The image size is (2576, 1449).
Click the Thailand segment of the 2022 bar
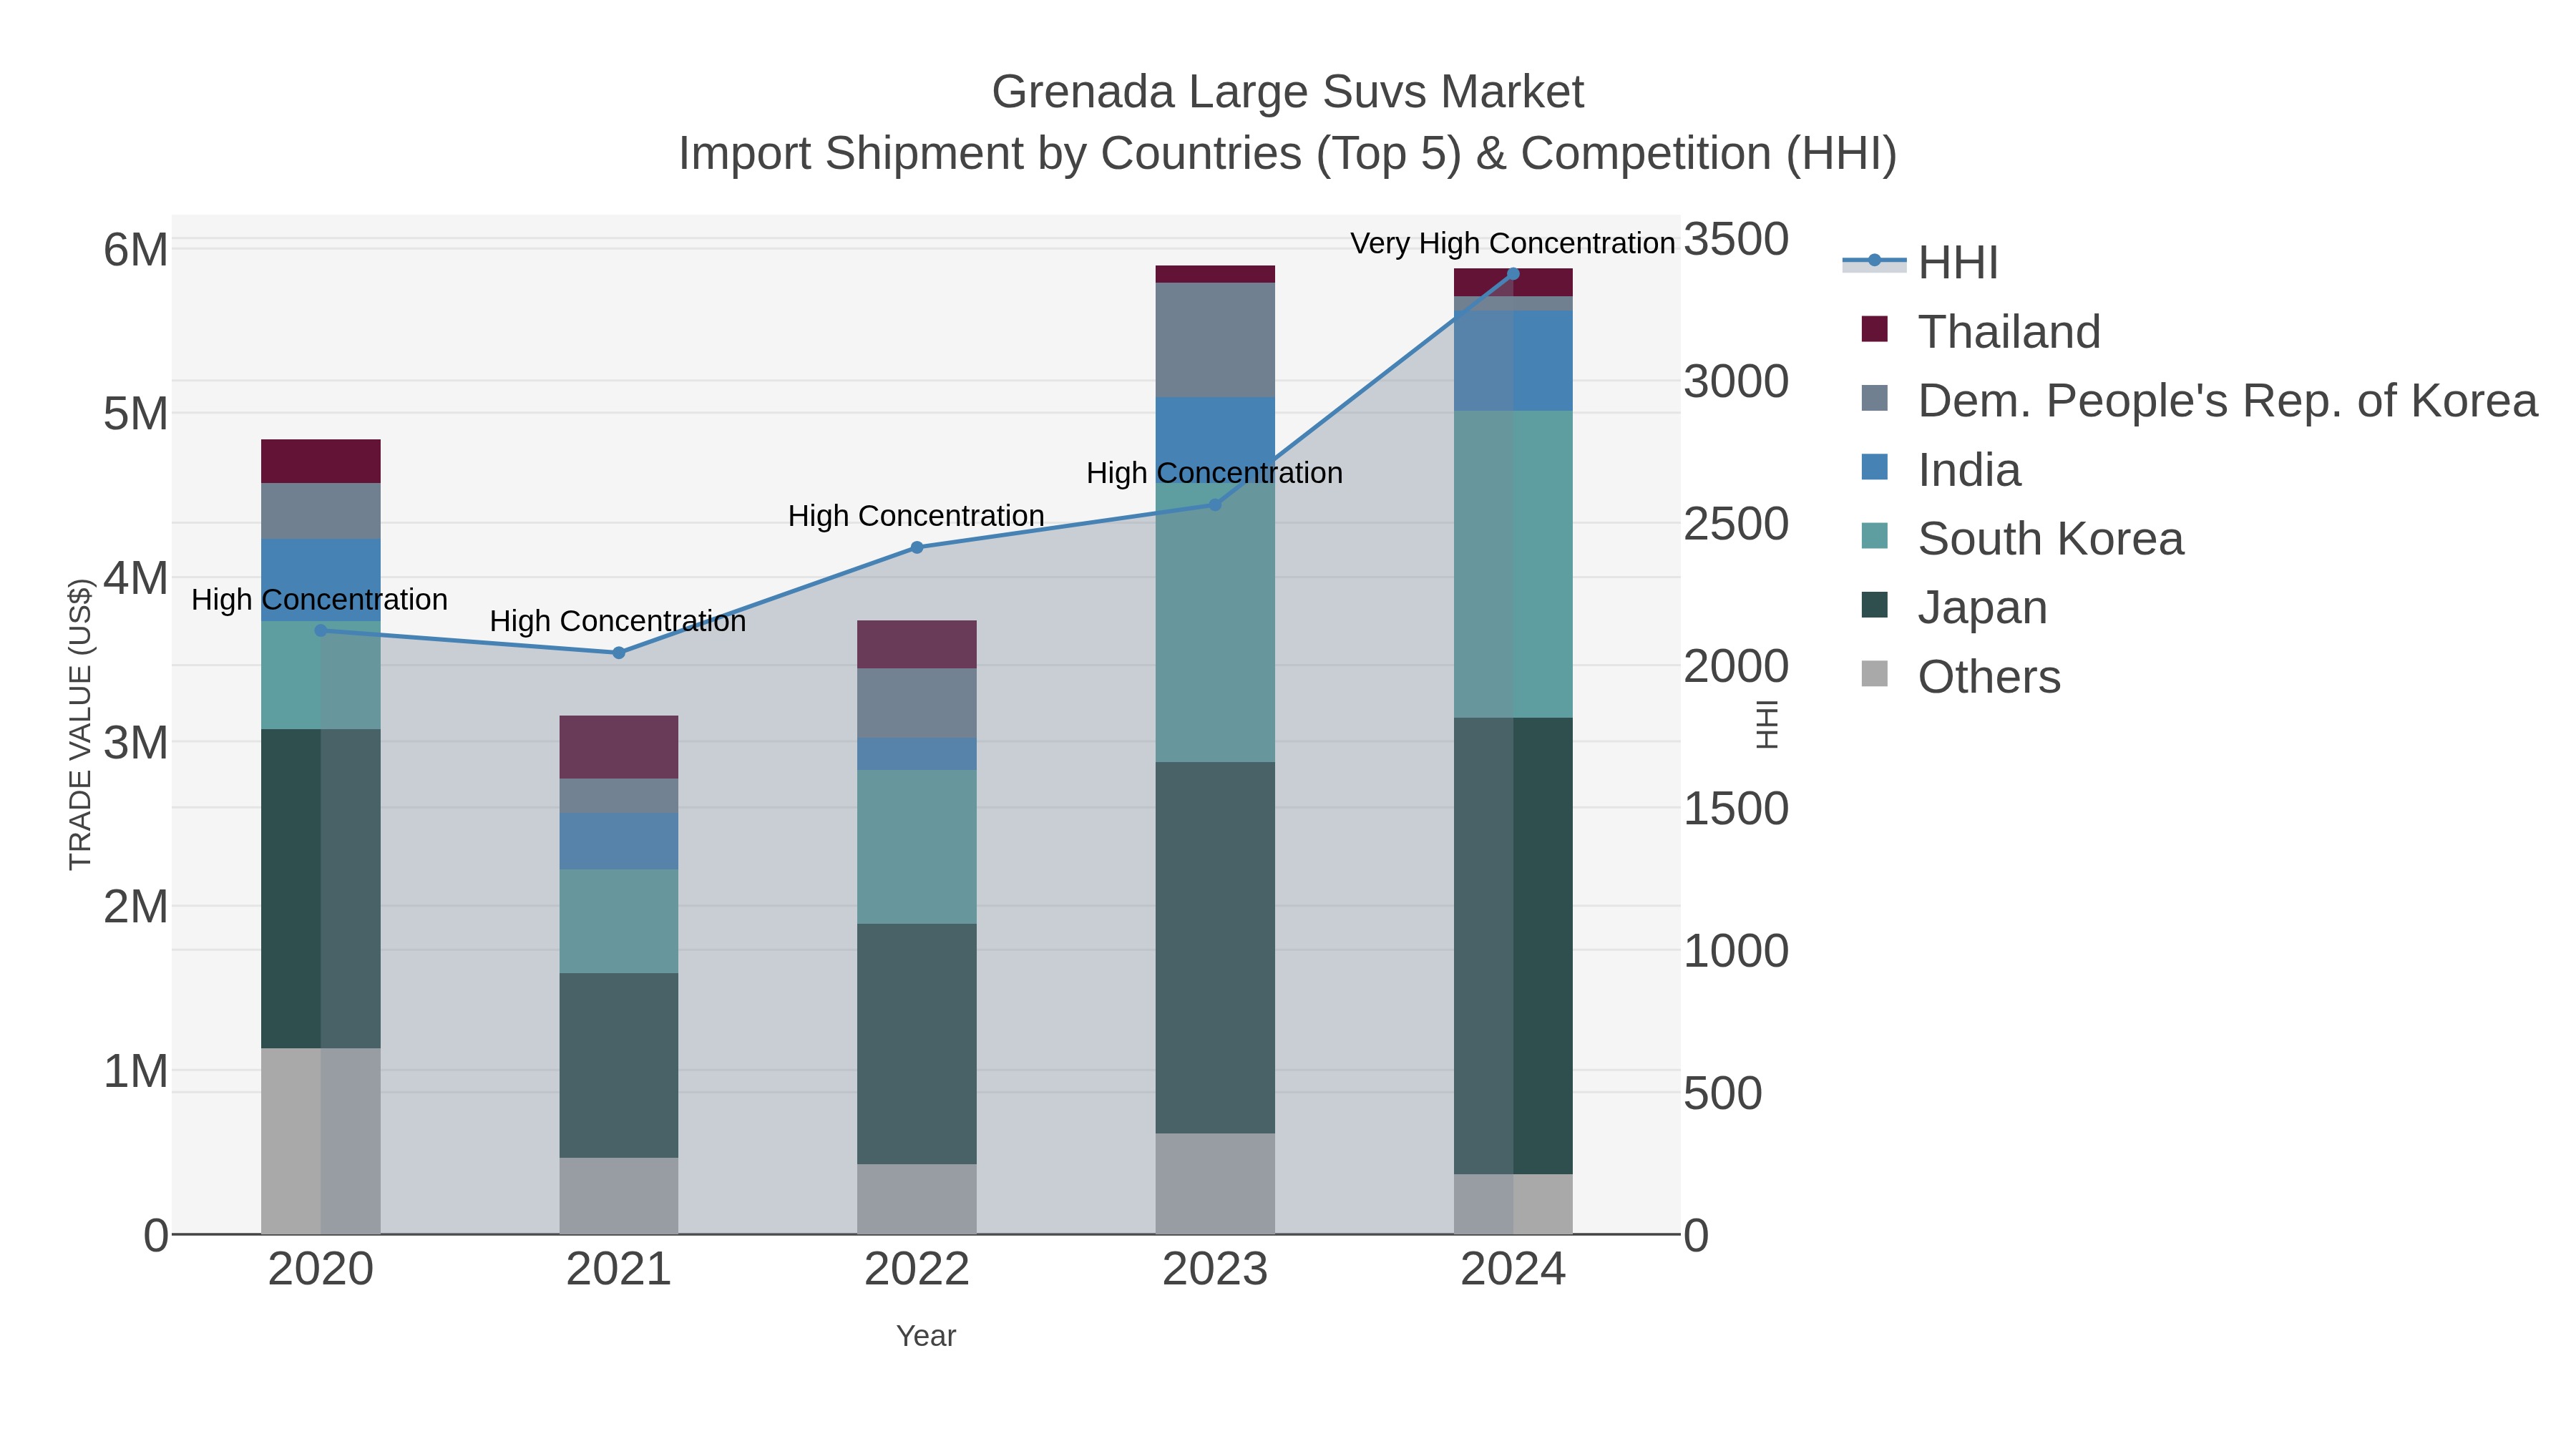pos(917,645)
